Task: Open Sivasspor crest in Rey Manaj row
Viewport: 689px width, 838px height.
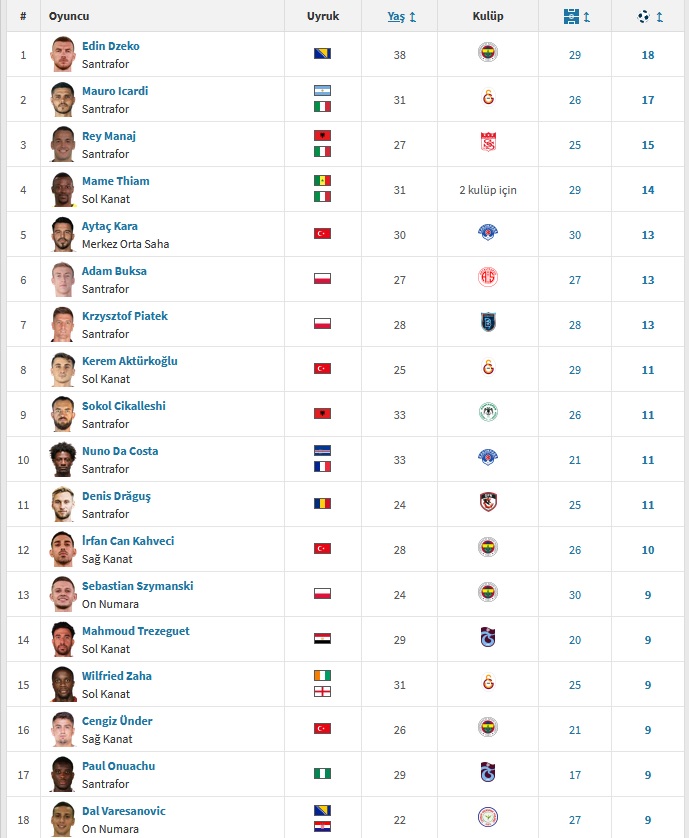Action: (488, 143)
